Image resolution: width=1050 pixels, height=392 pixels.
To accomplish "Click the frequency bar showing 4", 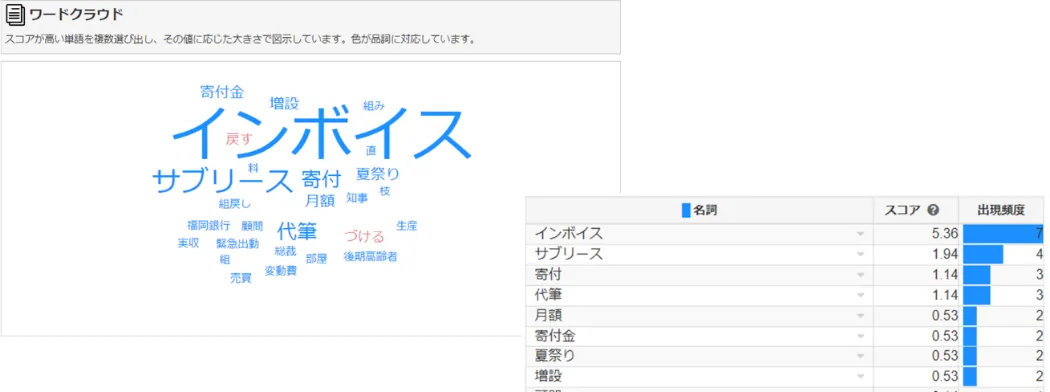I will coord(982,255).
